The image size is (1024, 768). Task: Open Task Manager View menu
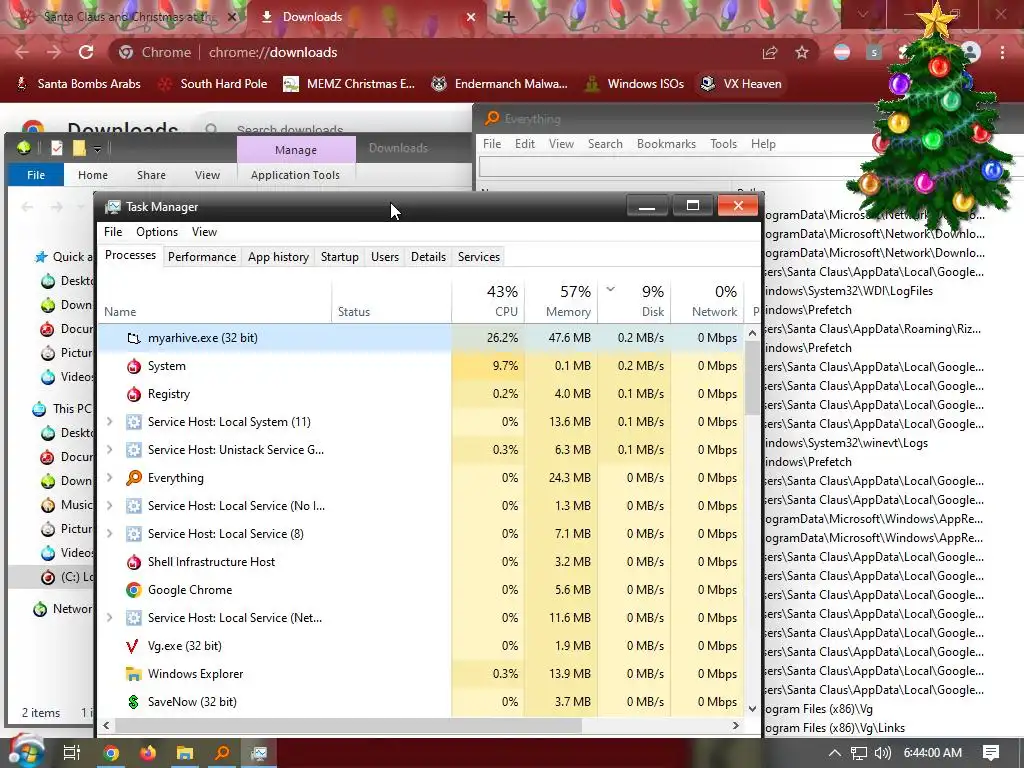204,232
